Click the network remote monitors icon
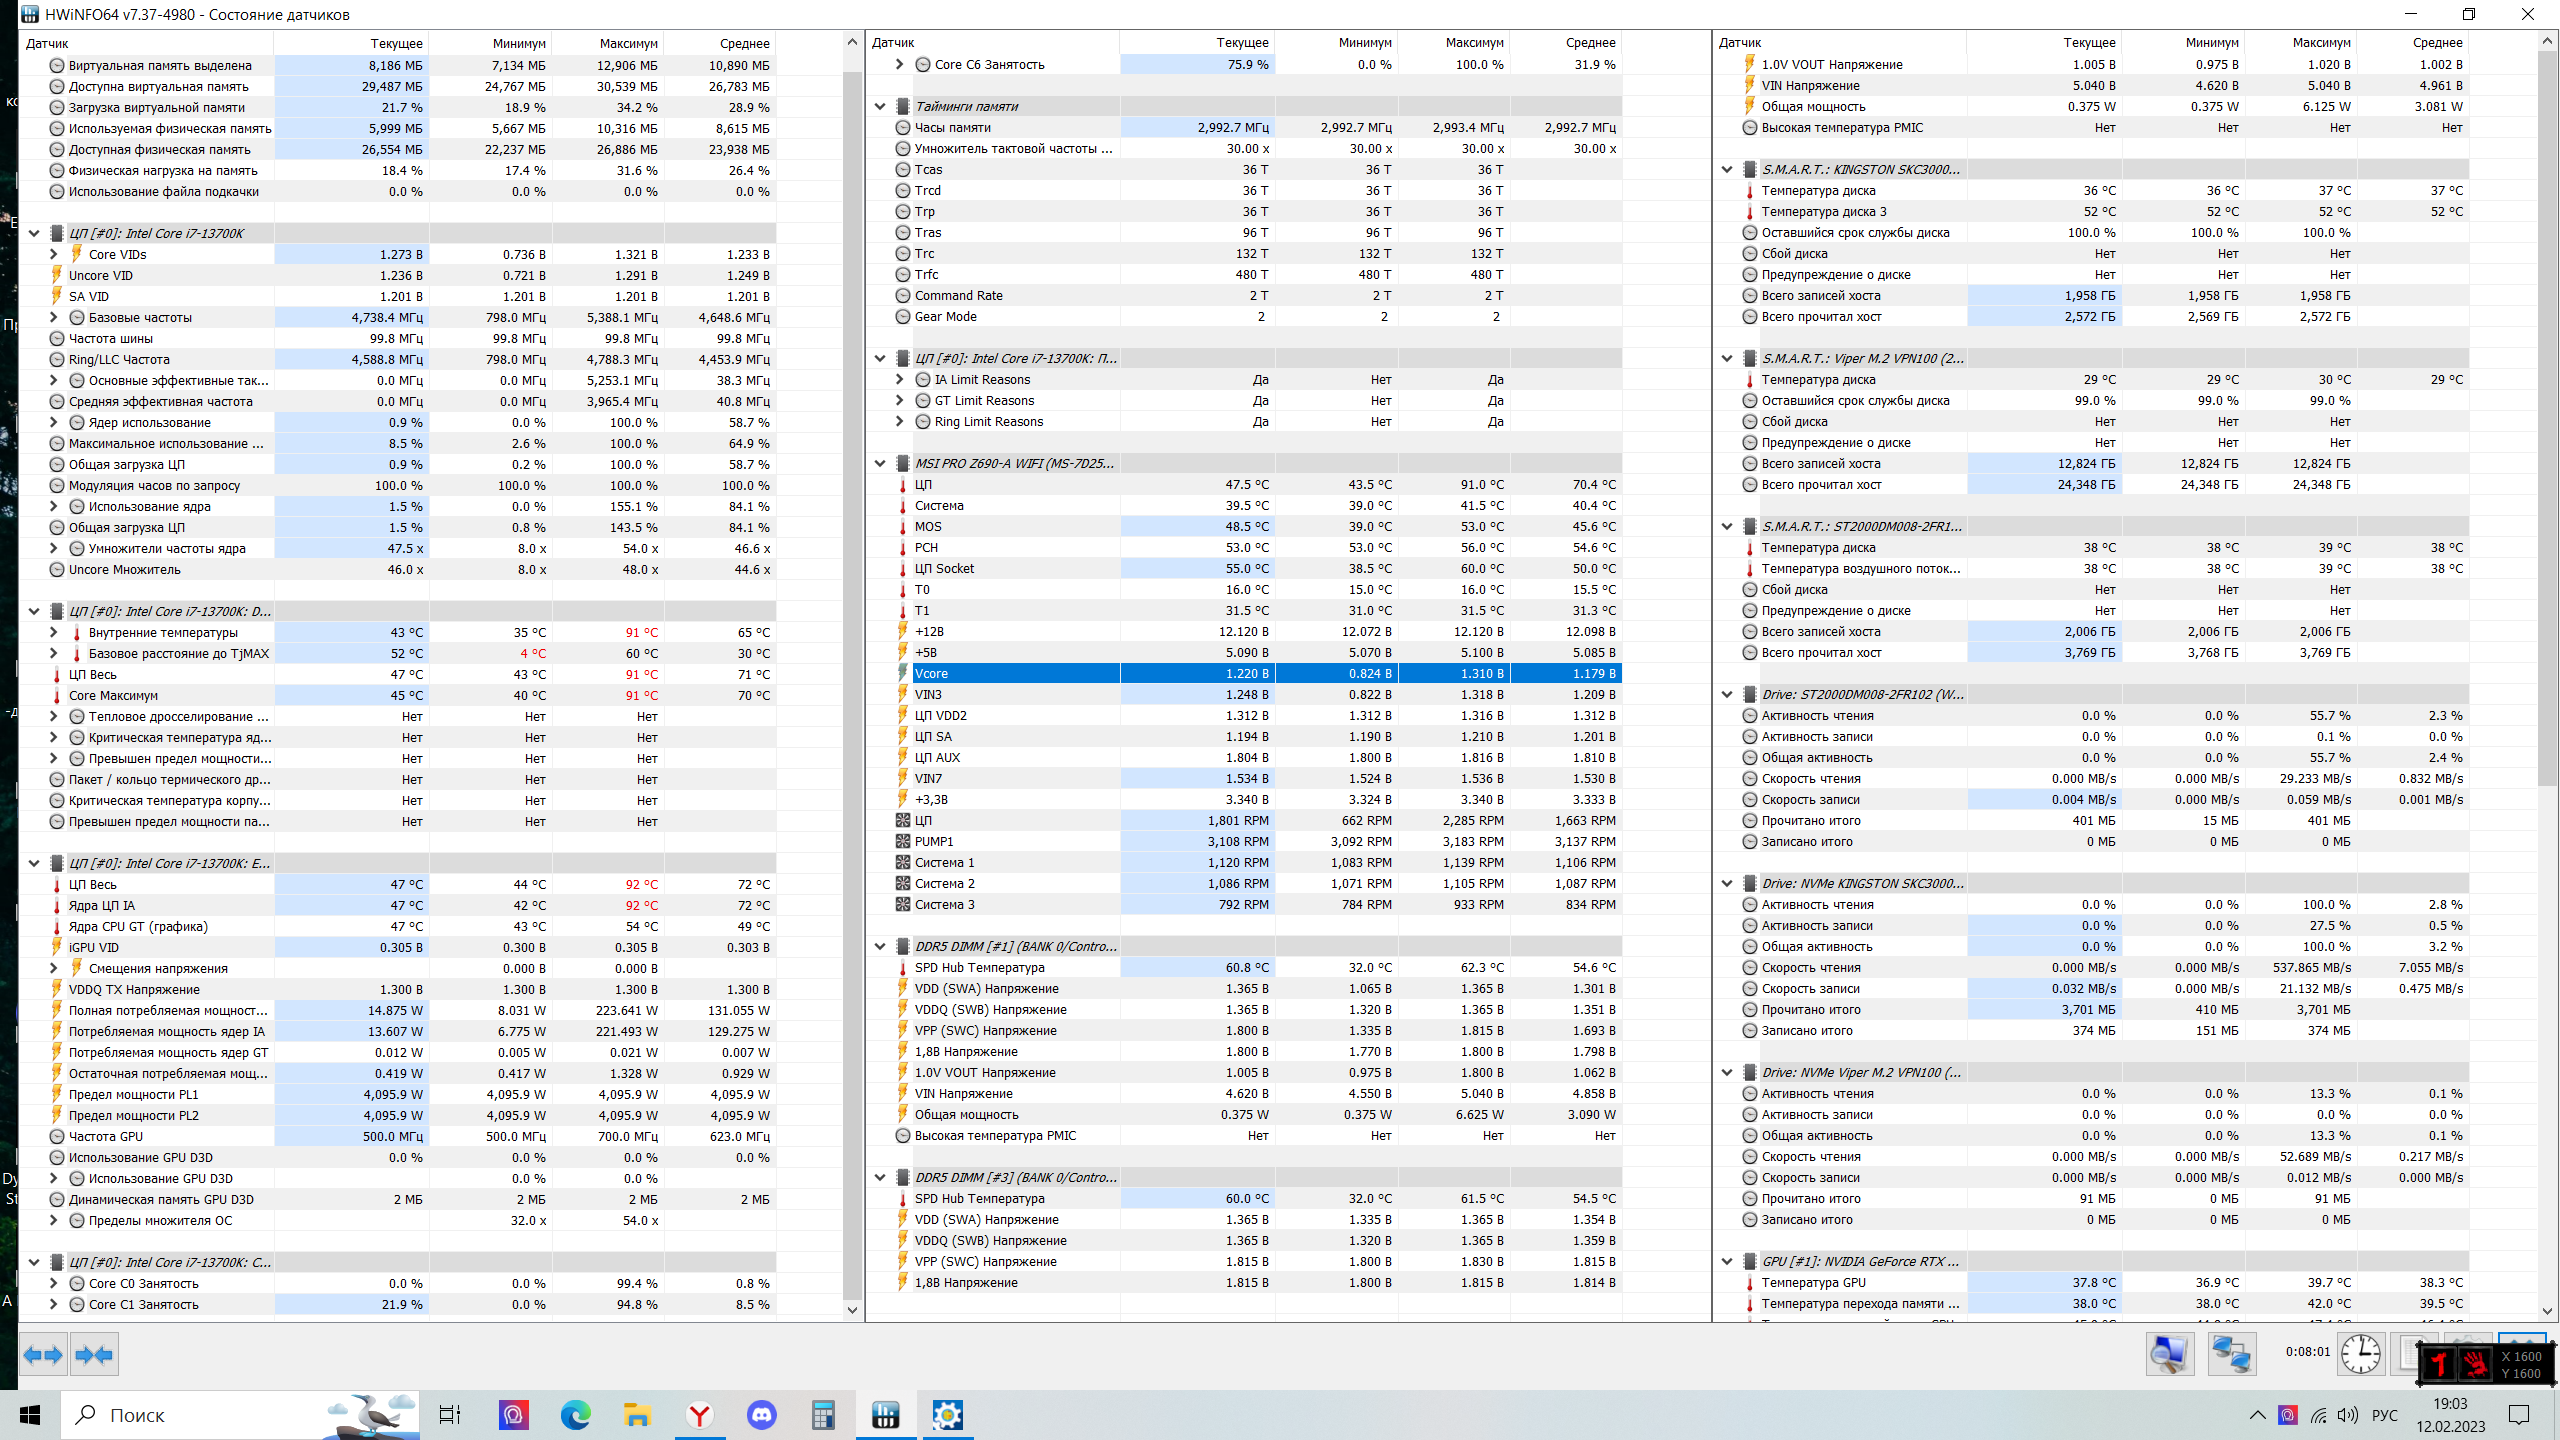The height and width of the screenshot is (1440, 2560). point(2231,1355)
